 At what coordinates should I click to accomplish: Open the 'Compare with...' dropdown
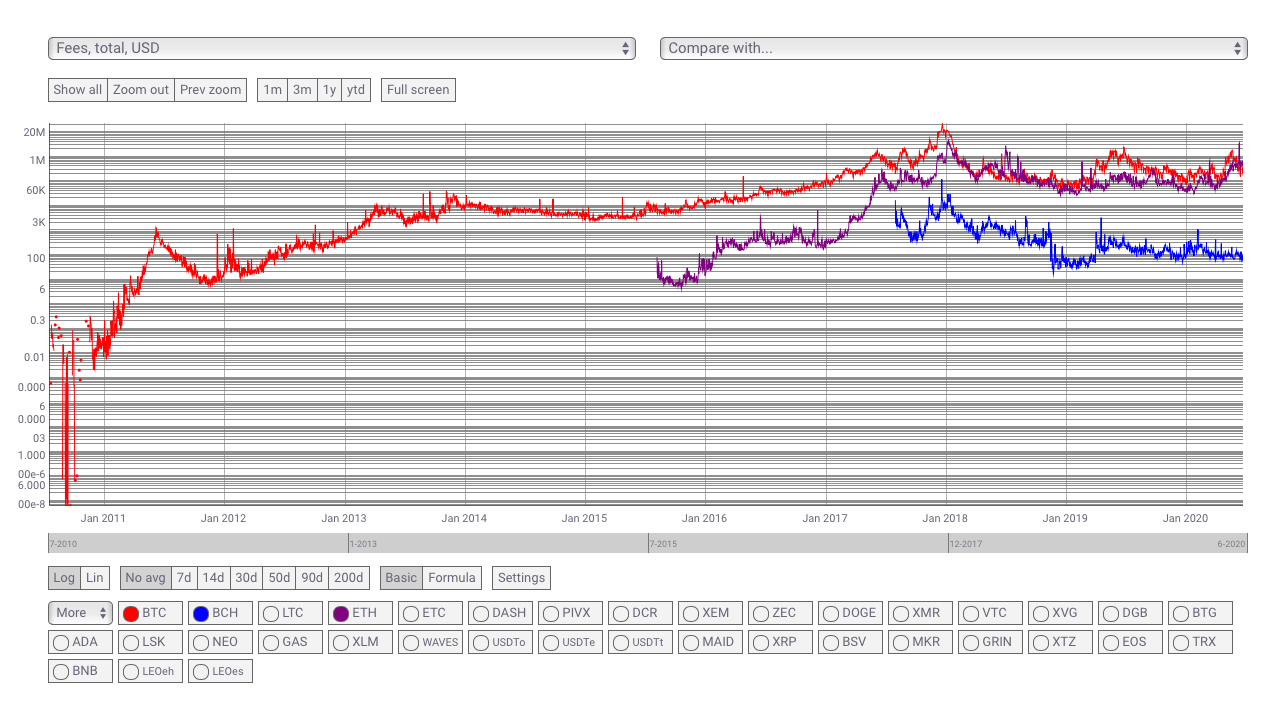(x=954, y=48)
